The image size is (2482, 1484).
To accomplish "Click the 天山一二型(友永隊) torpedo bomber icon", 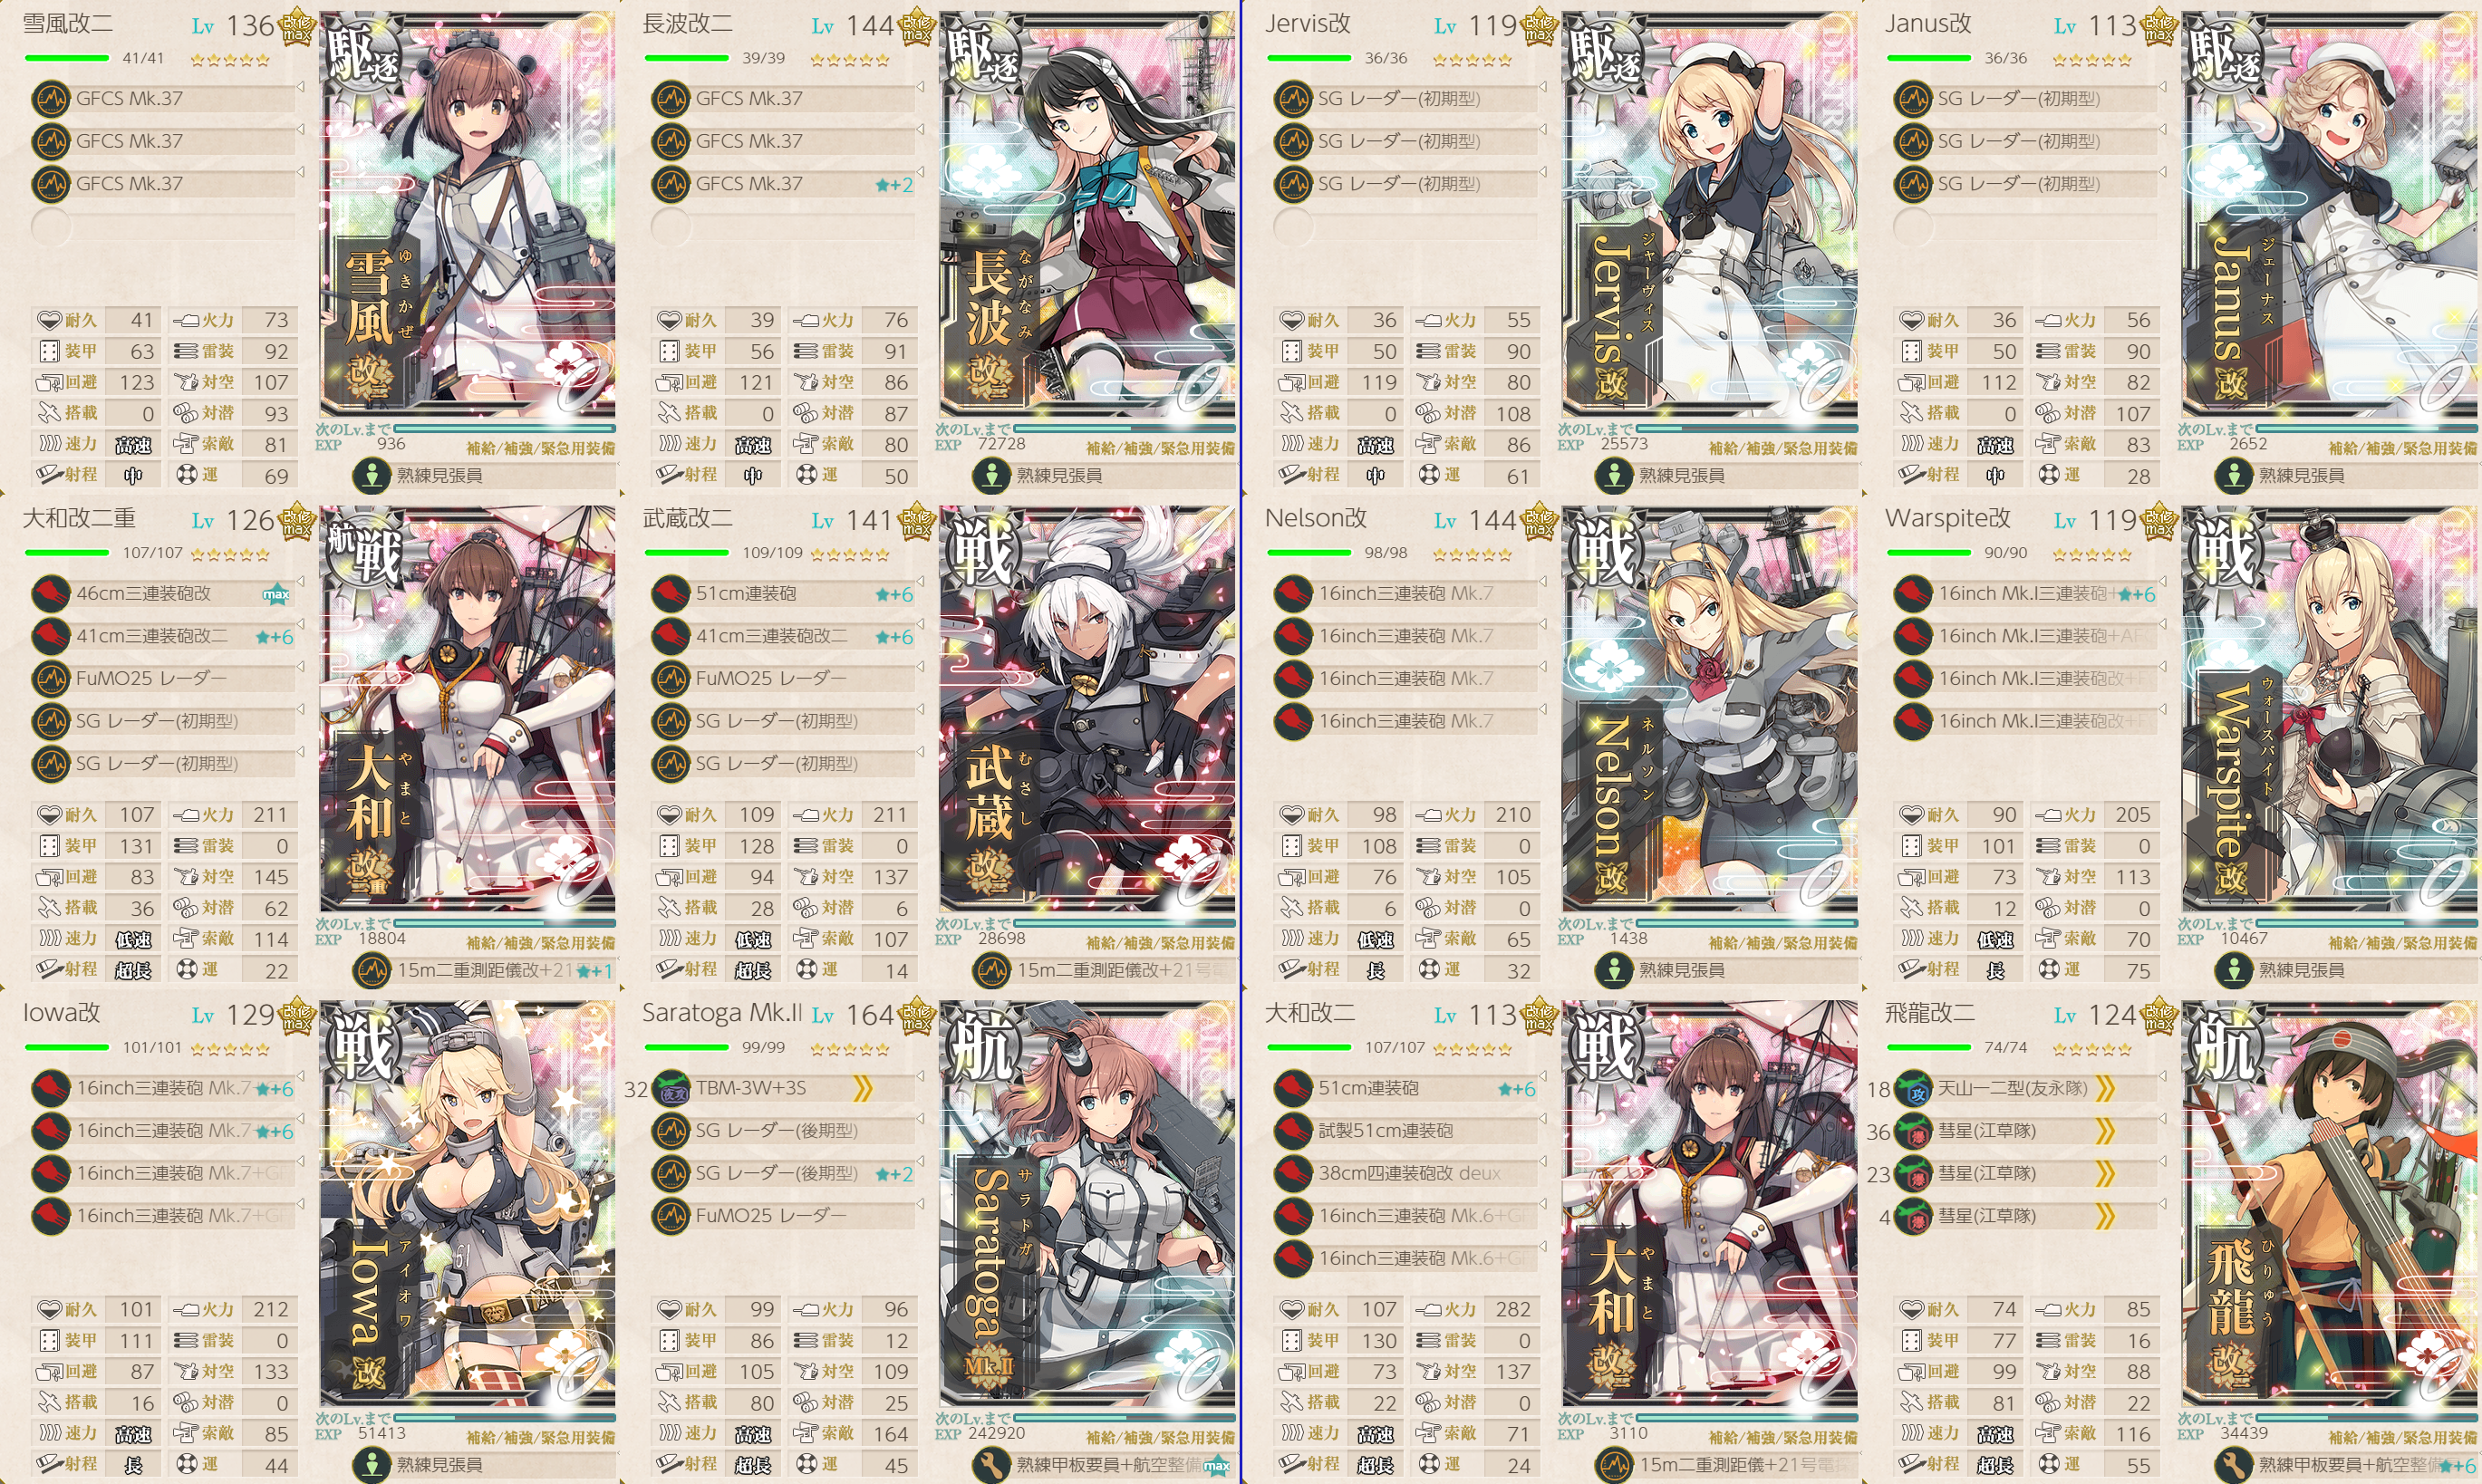I will pos(1913,1089).
